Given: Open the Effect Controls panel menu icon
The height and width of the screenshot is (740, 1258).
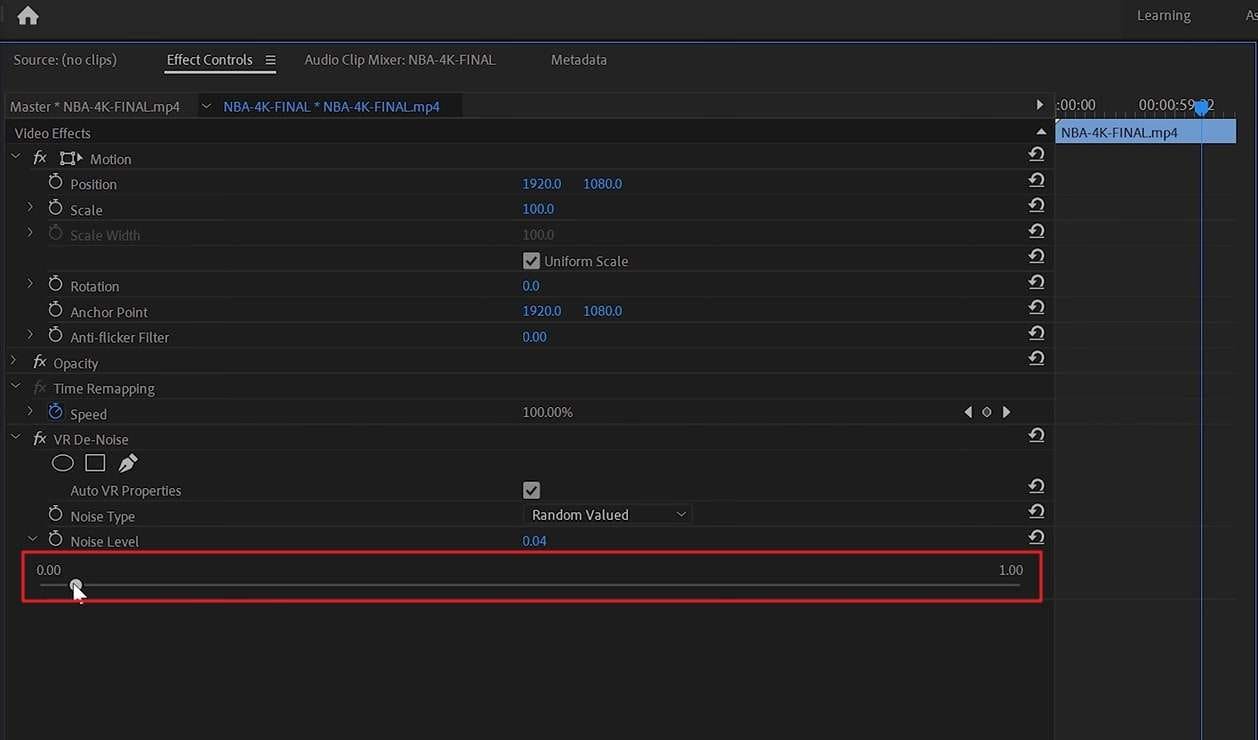Looking at the screenshot, I should pos(270,60).
